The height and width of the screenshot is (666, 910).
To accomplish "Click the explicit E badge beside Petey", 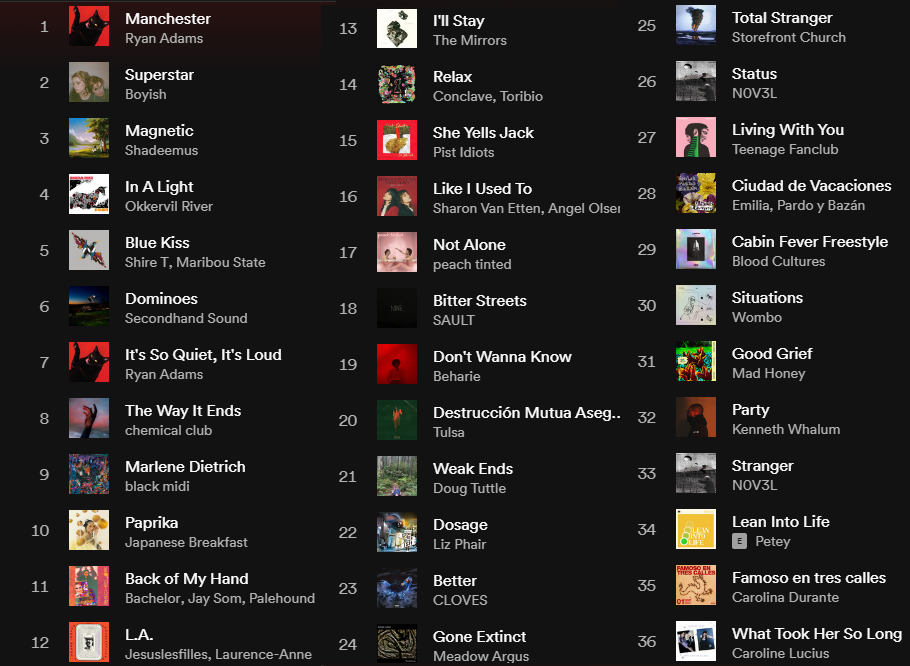I will click(740, 542).
